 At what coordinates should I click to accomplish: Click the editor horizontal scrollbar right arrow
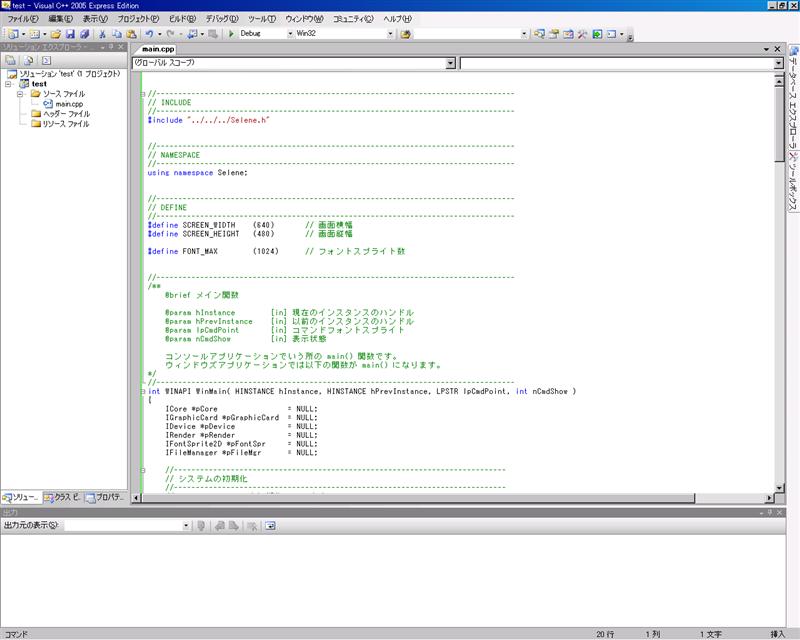coord(769,498)
